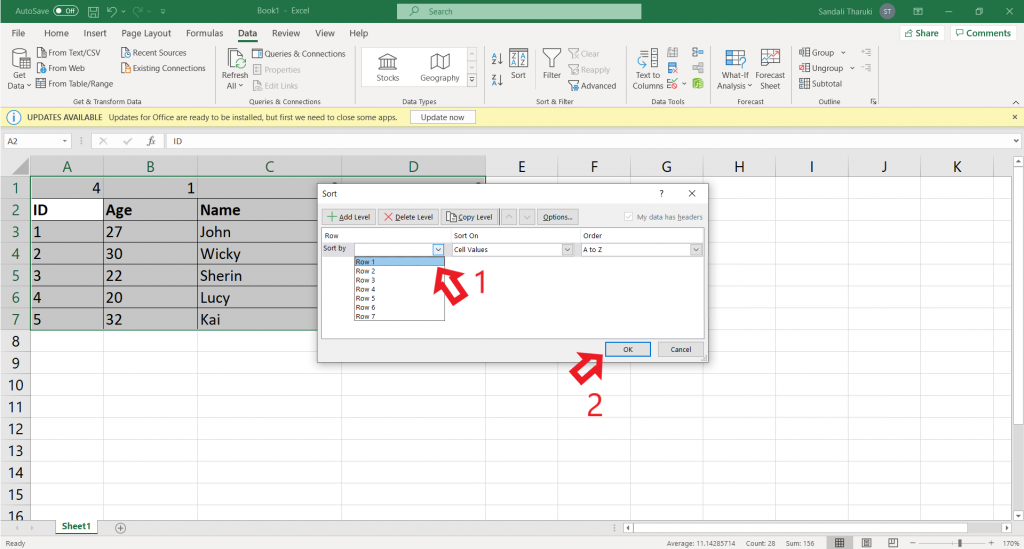Click the Subtotal command
The height and width of the screenshot is (549, 1024).
pyautogui.click(x=820, y=84)
